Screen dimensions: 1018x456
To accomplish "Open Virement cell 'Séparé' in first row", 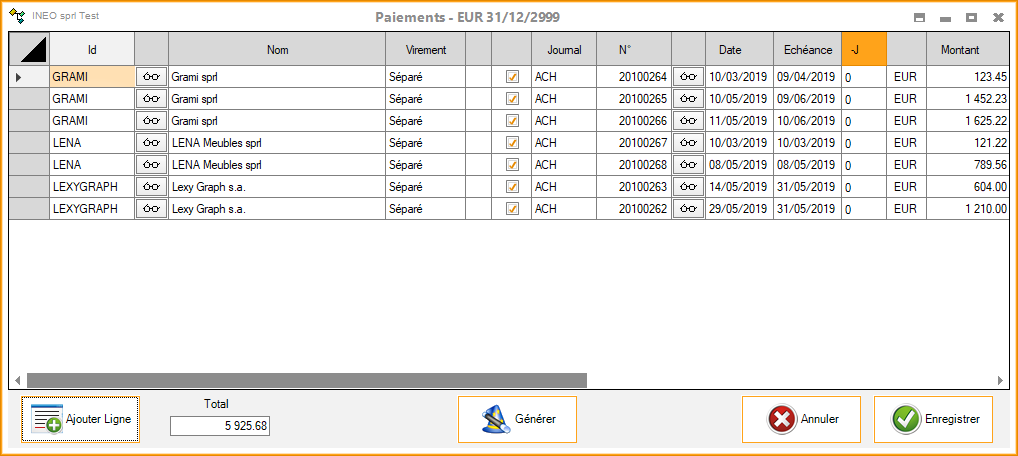I will (x=425, y=77).
